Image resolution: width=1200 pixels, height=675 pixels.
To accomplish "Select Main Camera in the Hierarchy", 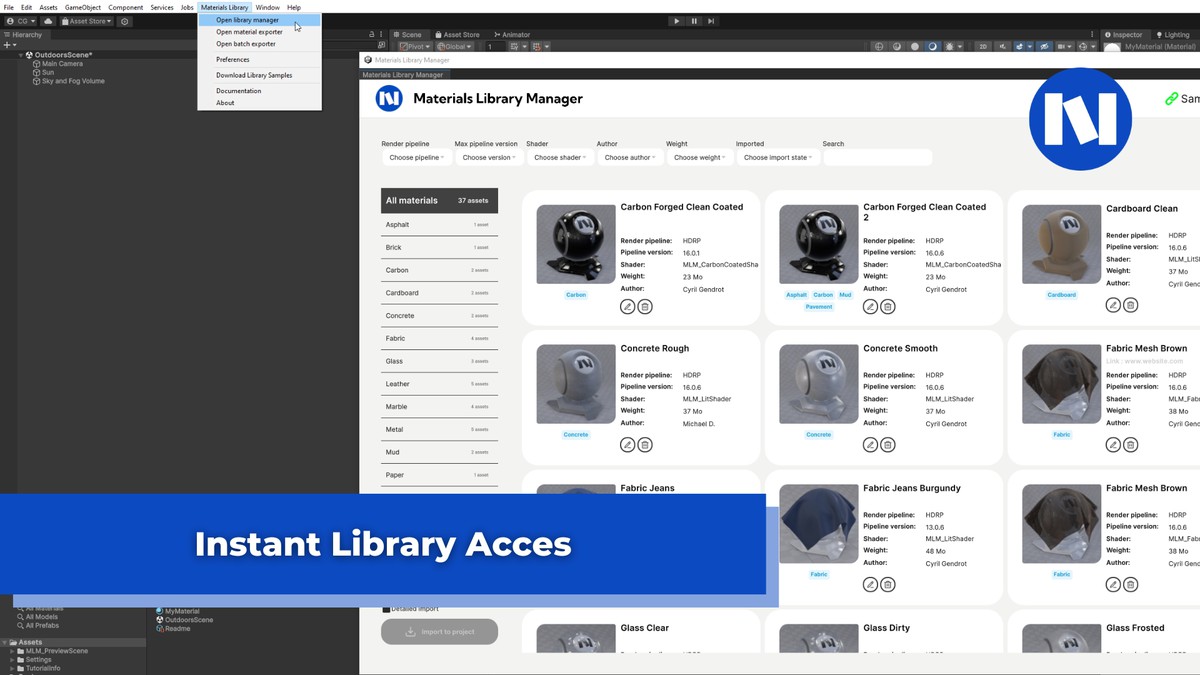I will 62,64.
